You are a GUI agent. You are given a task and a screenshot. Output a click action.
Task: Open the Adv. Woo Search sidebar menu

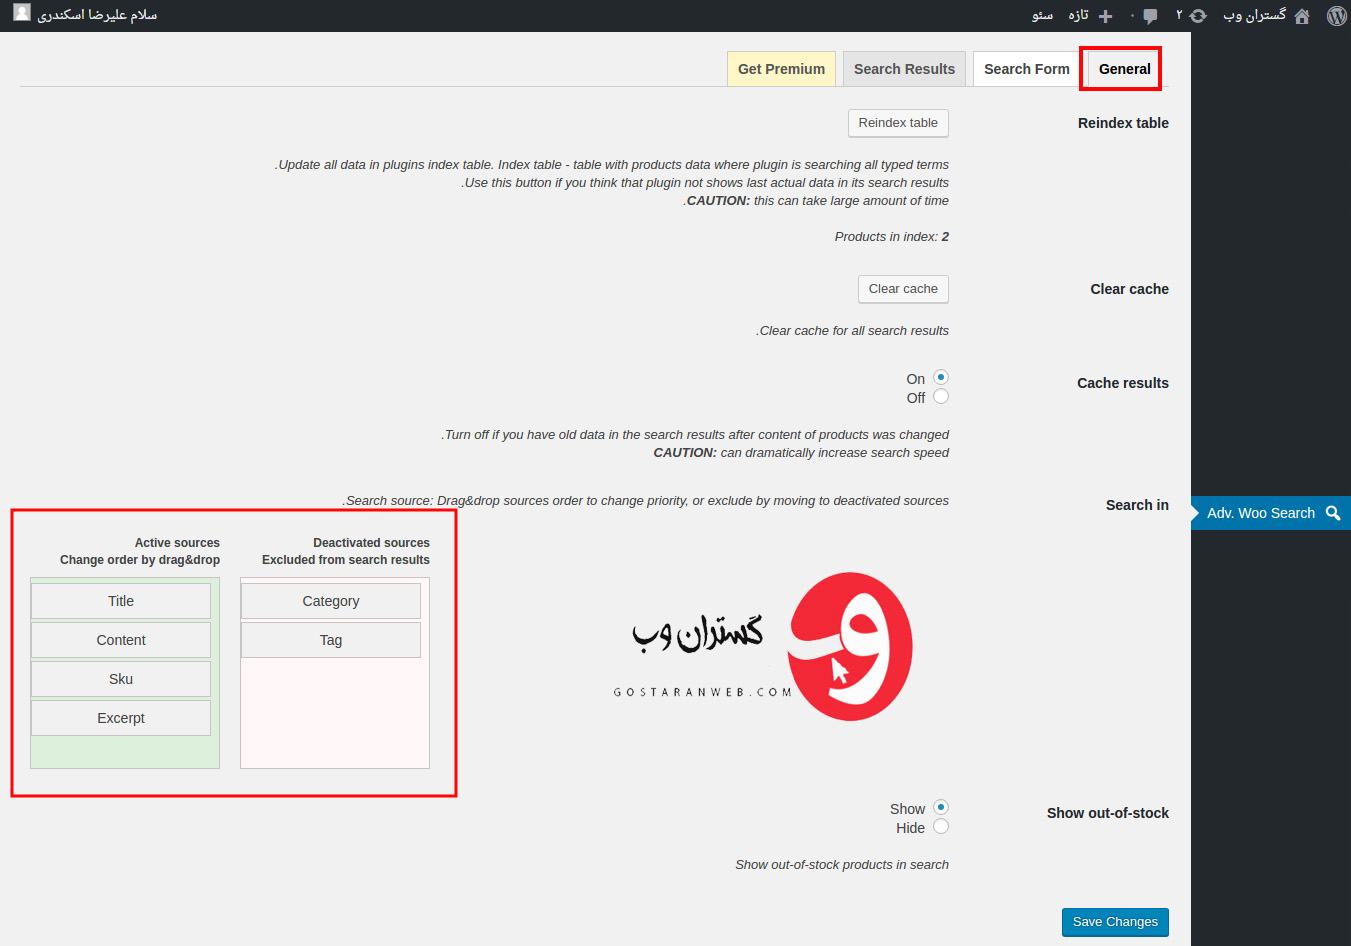(1270, 513)
